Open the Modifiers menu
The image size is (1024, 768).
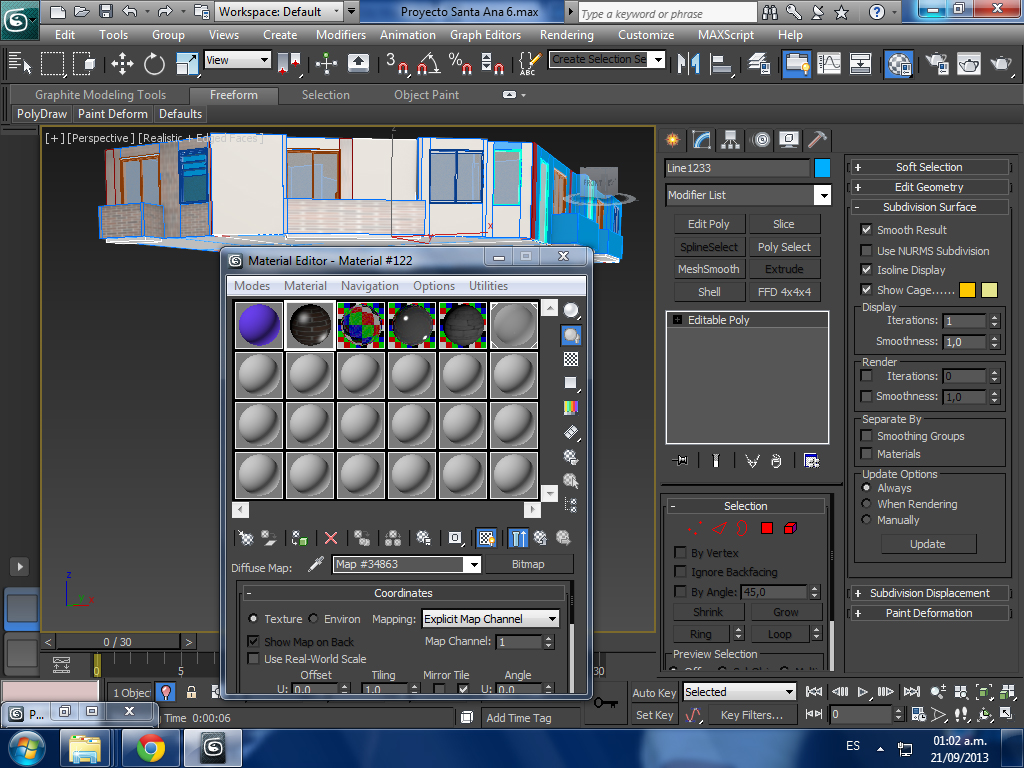(341, 35)
